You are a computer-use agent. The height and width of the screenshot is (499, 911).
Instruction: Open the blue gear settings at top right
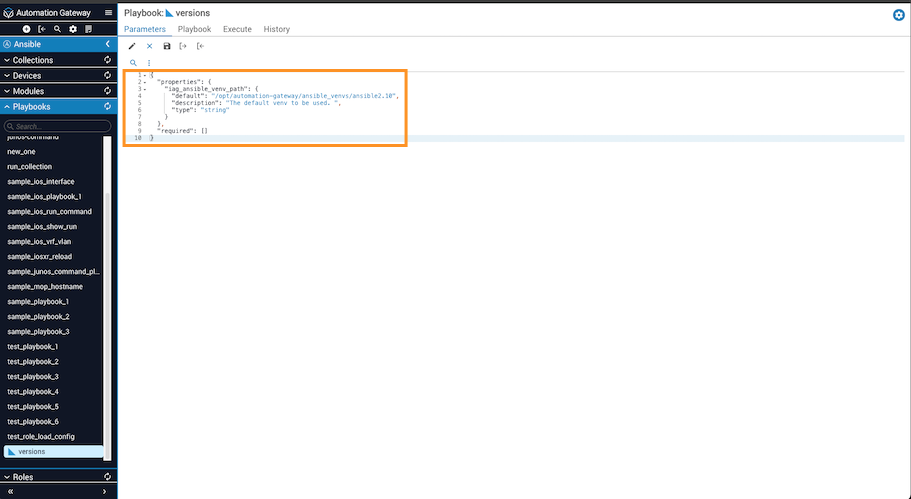tap(898, 15)
